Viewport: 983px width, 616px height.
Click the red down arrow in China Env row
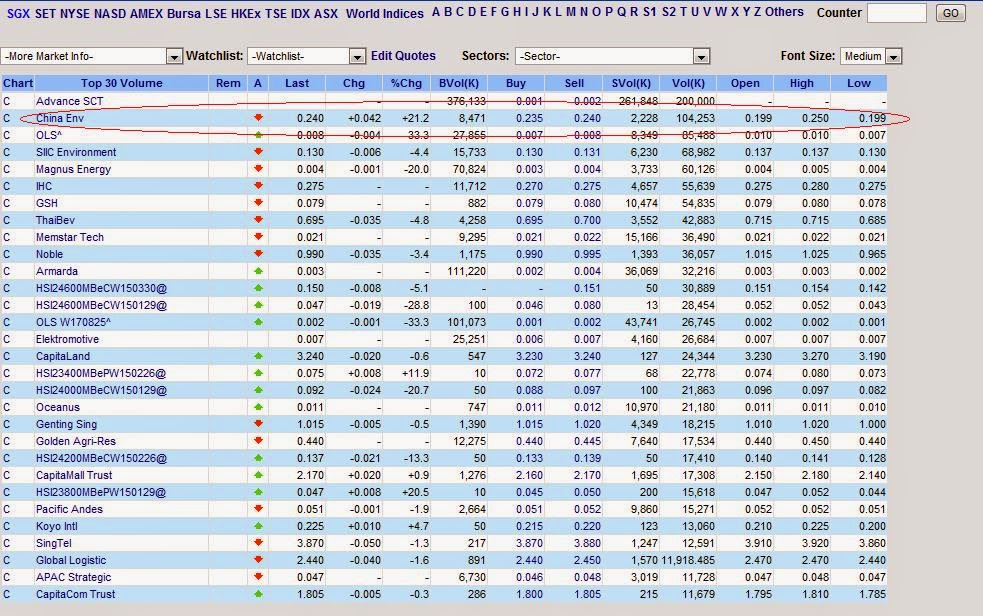pos(258,118)
